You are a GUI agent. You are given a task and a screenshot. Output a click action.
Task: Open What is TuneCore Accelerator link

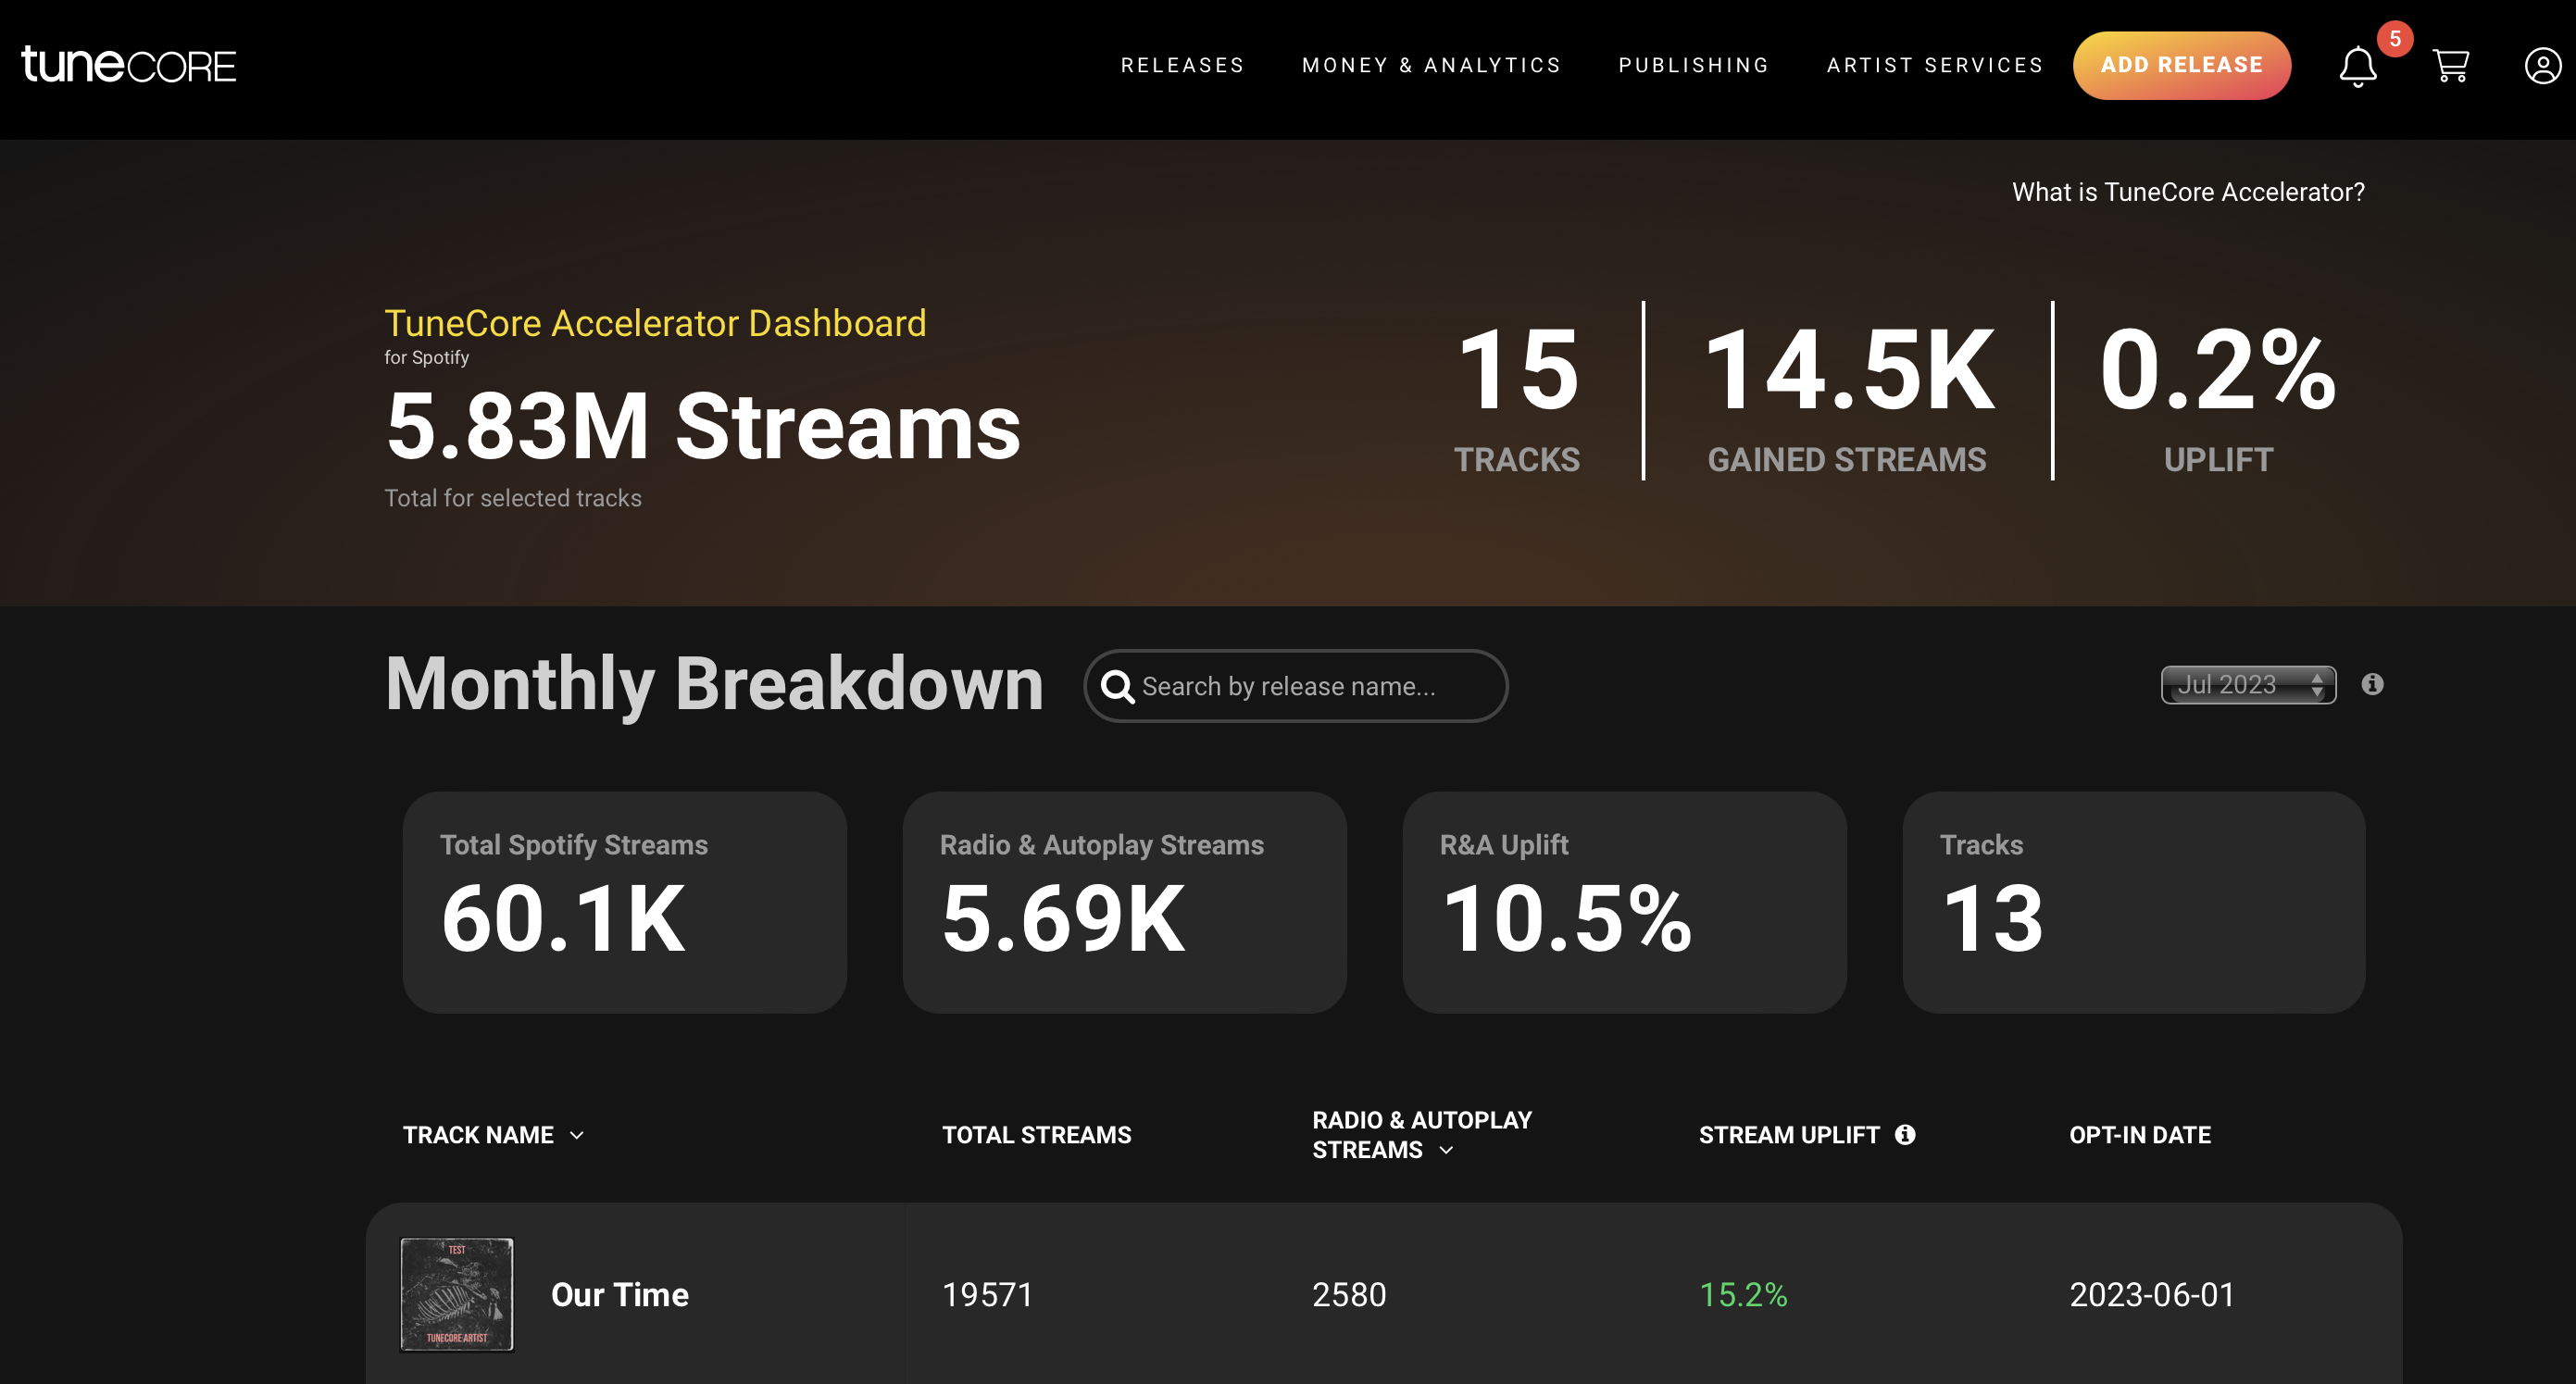[x=2187, y=192]
